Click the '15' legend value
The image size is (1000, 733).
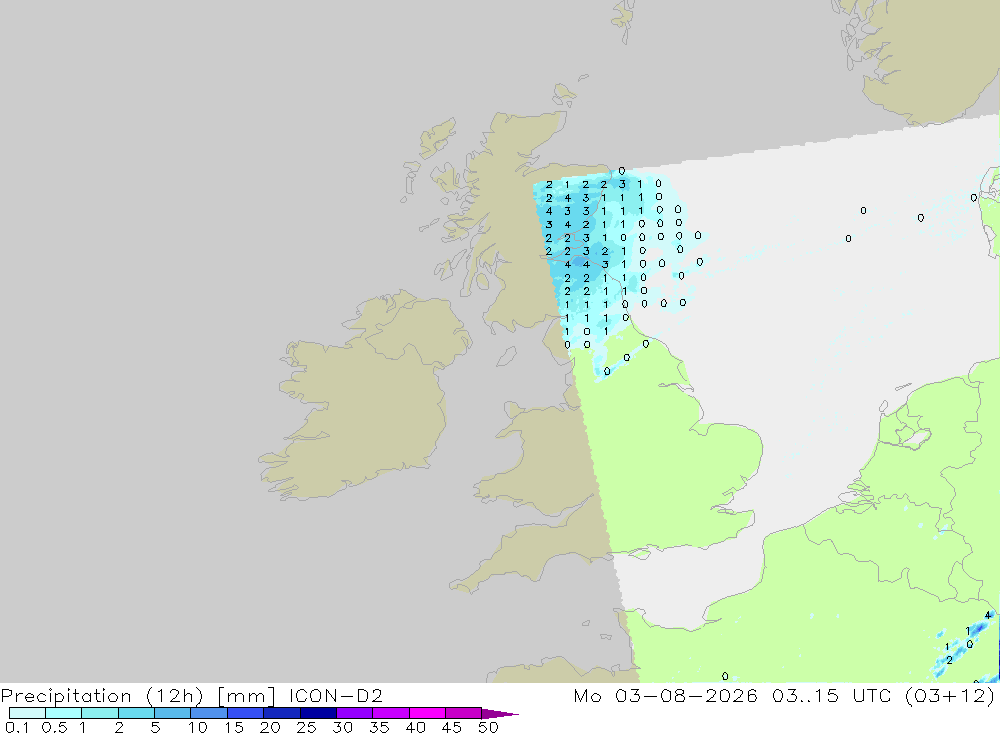tap(234, 727)
